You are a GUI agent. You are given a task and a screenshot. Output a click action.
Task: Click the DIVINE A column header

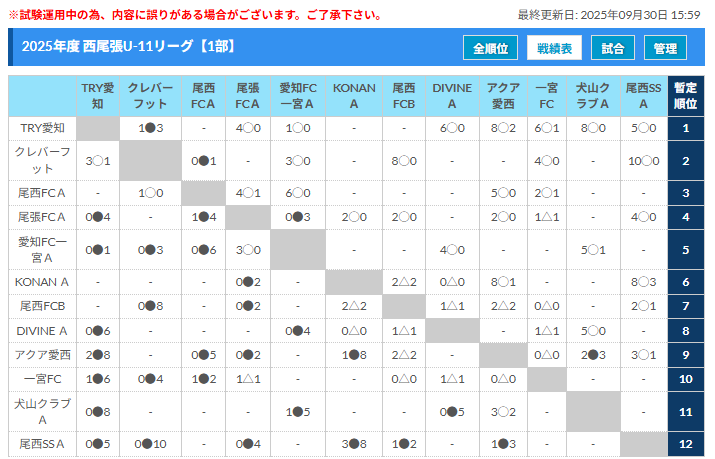pyautogui.click(x=452, y=96)
